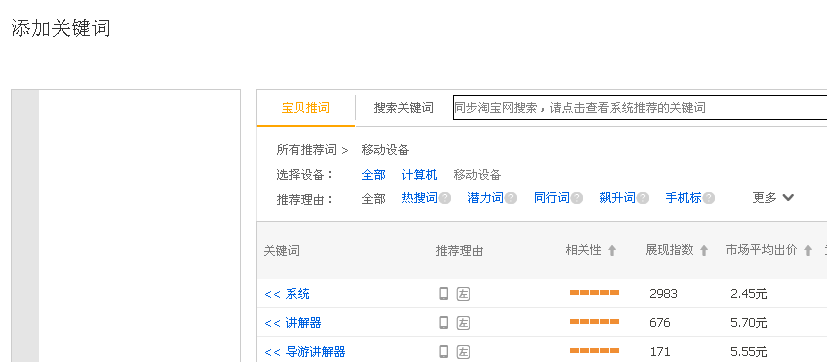Click 所有推荐词 breadcrumb
Viewport: 827px width, 362px height.
coord(306,150)
